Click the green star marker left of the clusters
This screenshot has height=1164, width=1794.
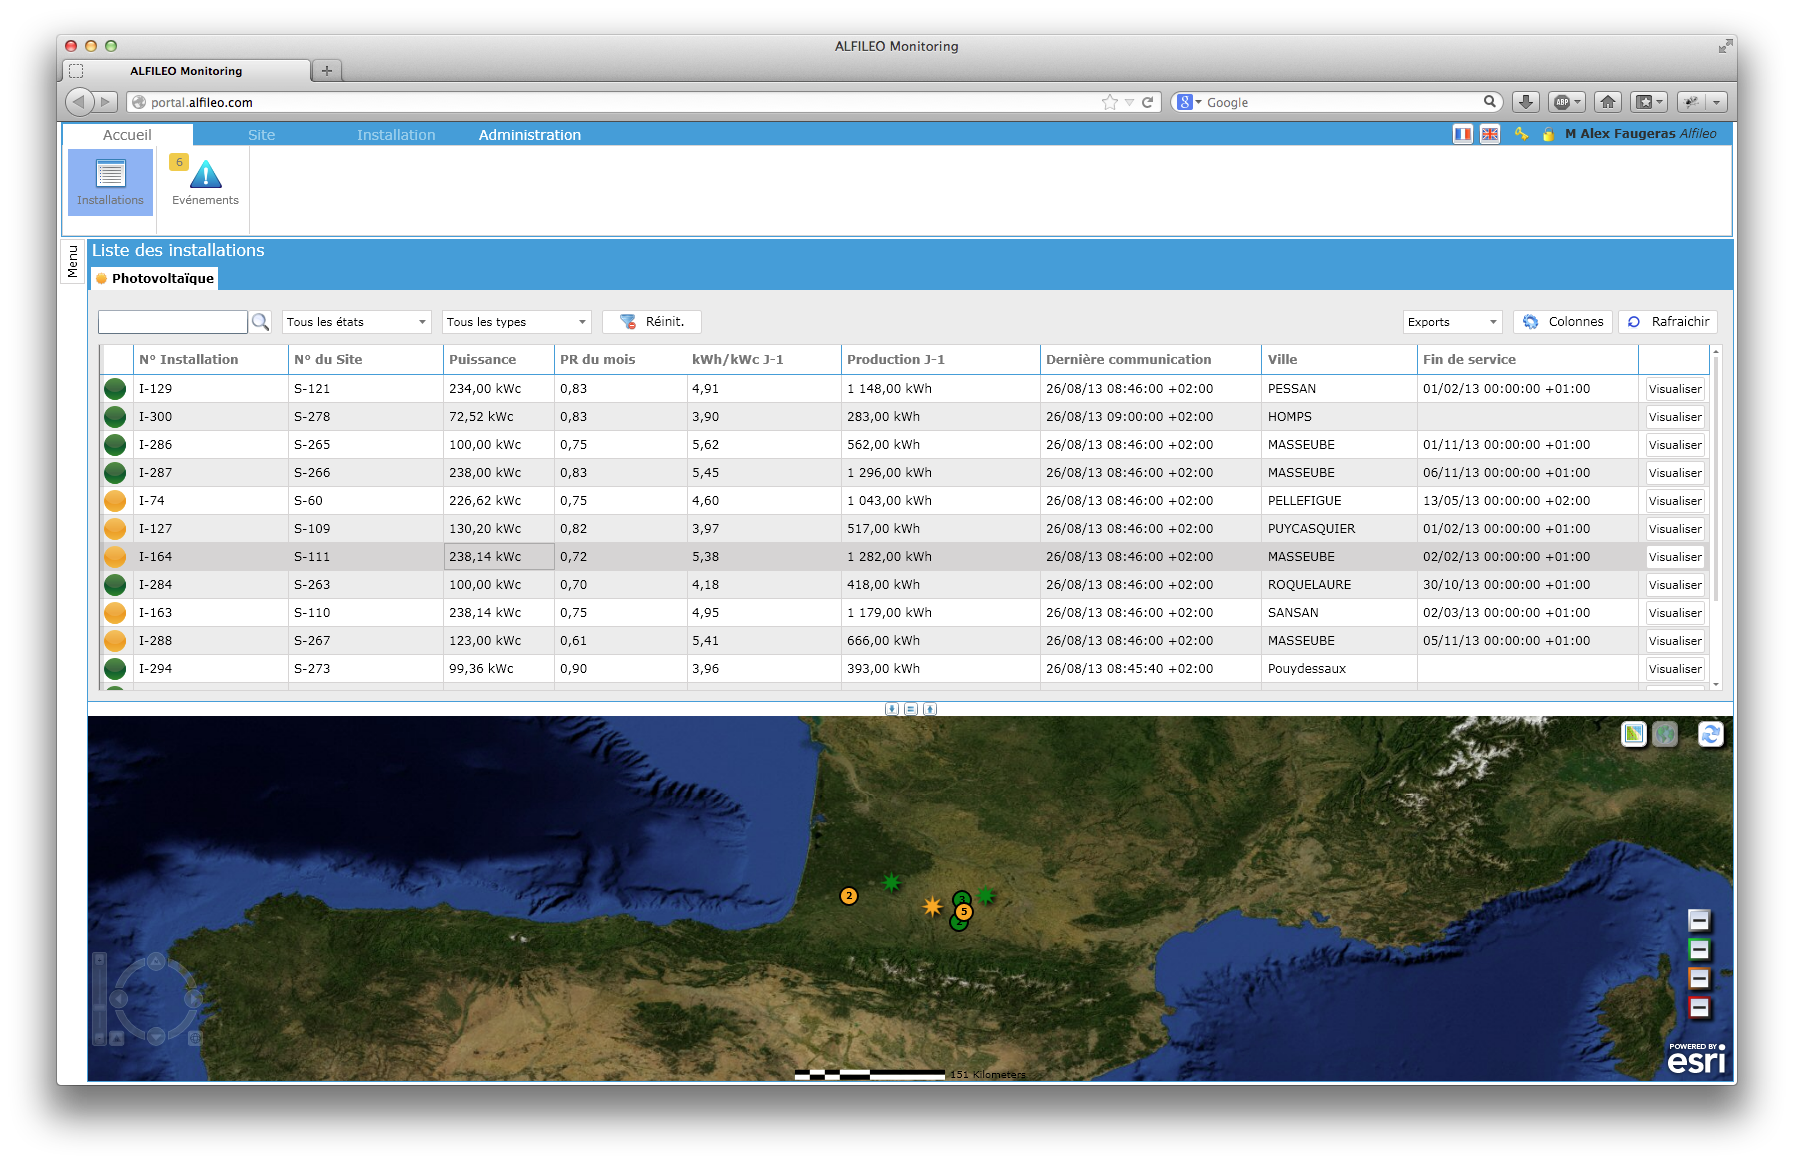[891, 882]
